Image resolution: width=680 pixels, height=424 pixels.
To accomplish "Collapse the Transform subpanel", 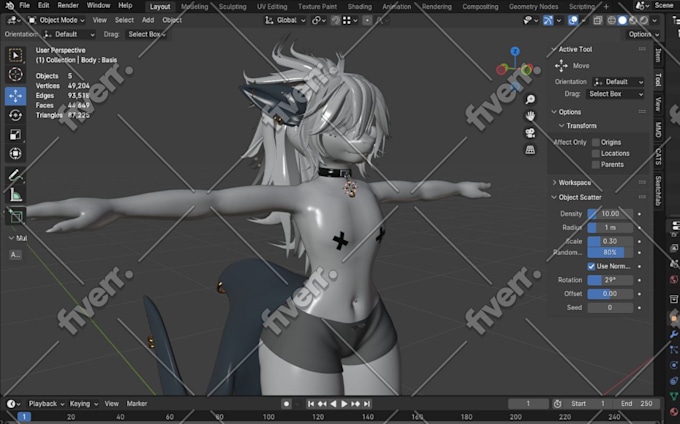I will 581,126.
